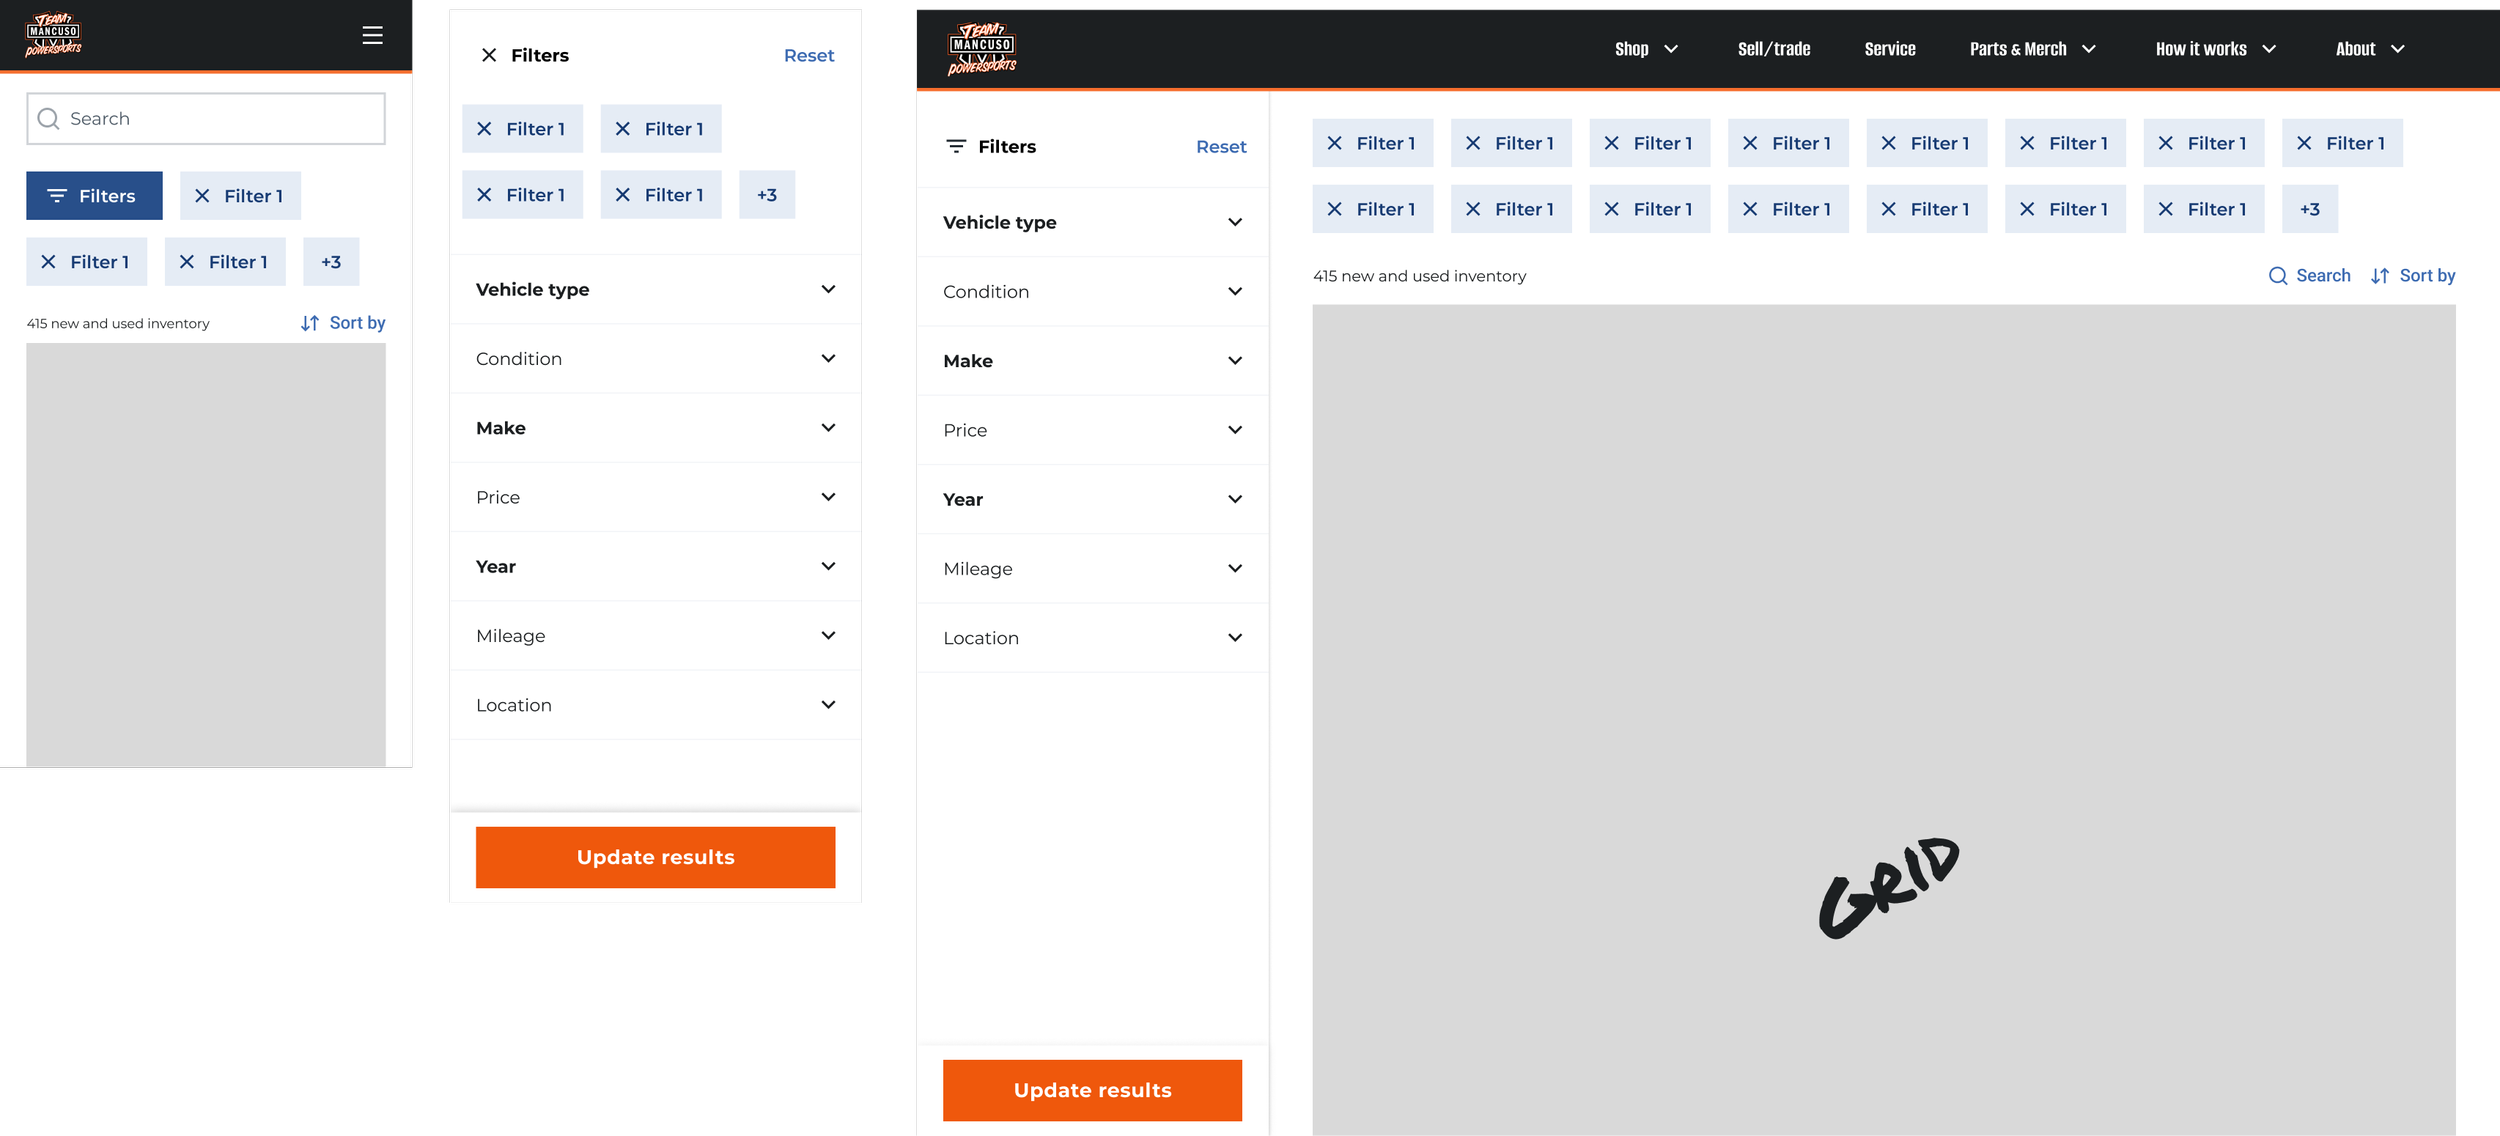Click the Search icon above the desktop grid
Image resolution: width=2500 pixels, height=1136 pixels.
[x=2279, y=275]
